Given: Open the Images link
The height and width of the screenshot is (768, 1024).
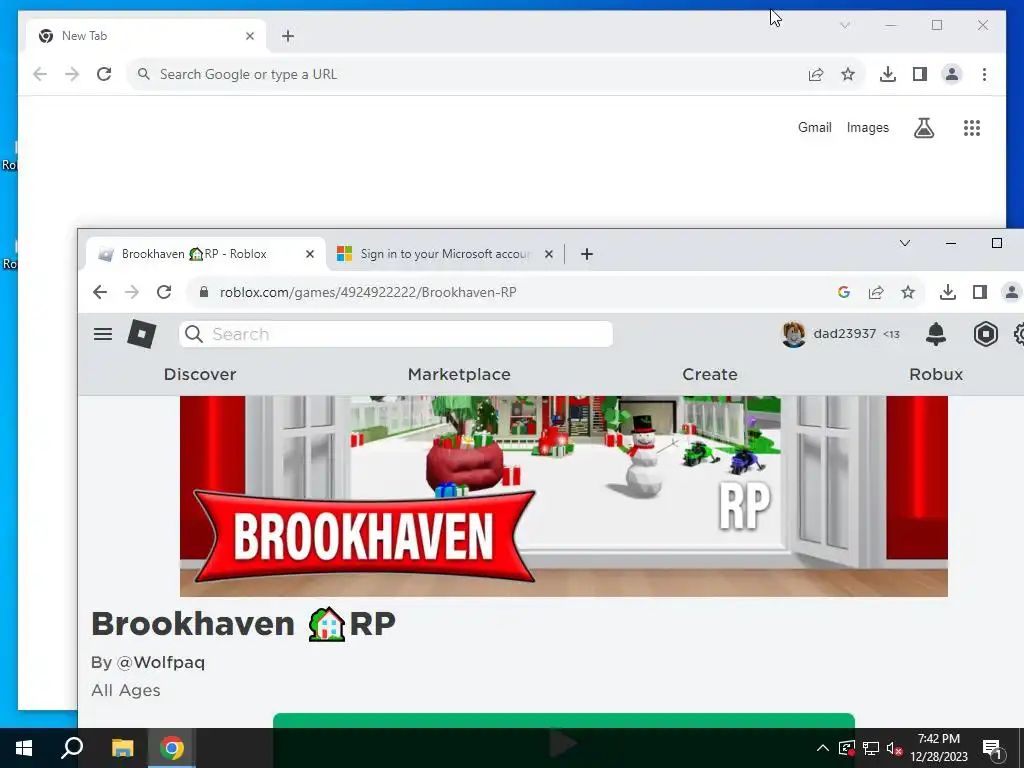Looking at the screenshot, I should (867, 127).
